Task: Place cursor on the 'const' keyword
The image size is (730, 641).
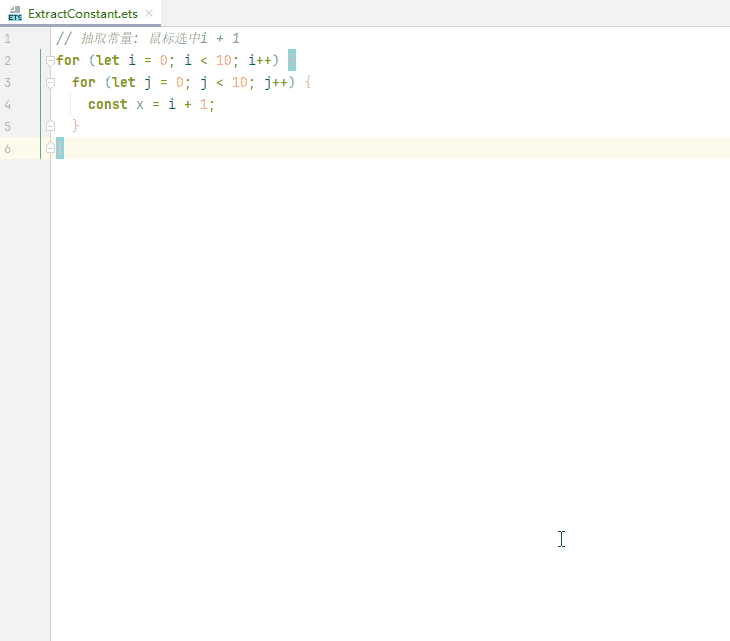Action: (107, 105)
